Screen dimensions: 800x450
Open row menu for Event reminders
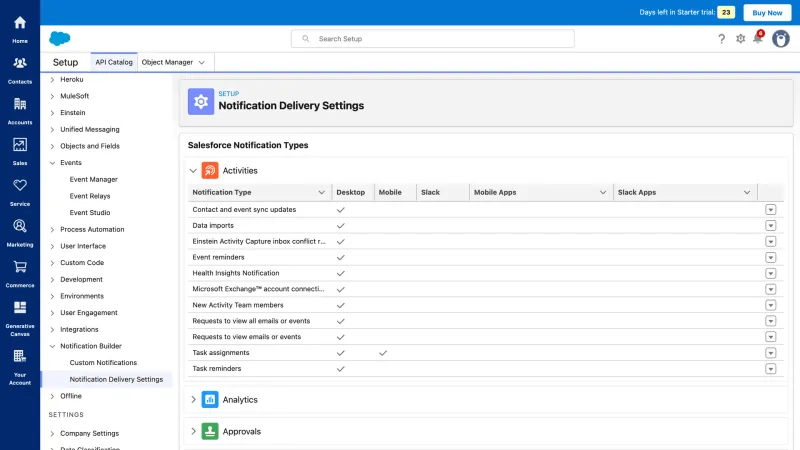pos(770,257)
